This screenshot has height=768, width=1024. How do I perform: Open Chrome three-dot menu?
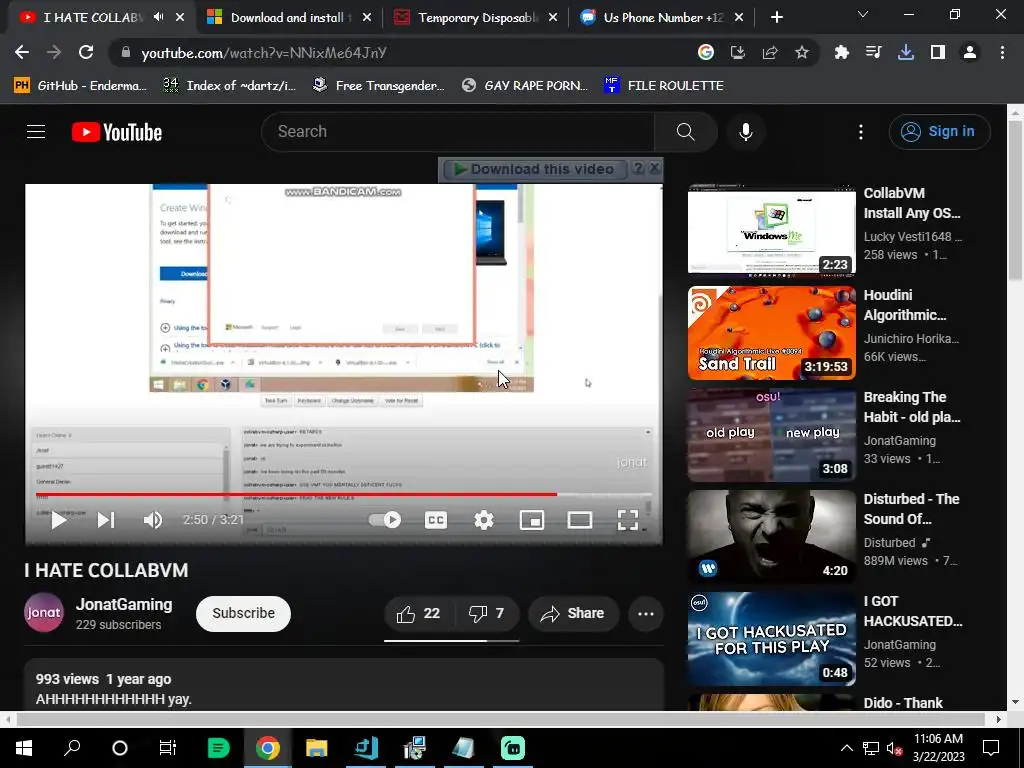click(x=1002, y=52)
